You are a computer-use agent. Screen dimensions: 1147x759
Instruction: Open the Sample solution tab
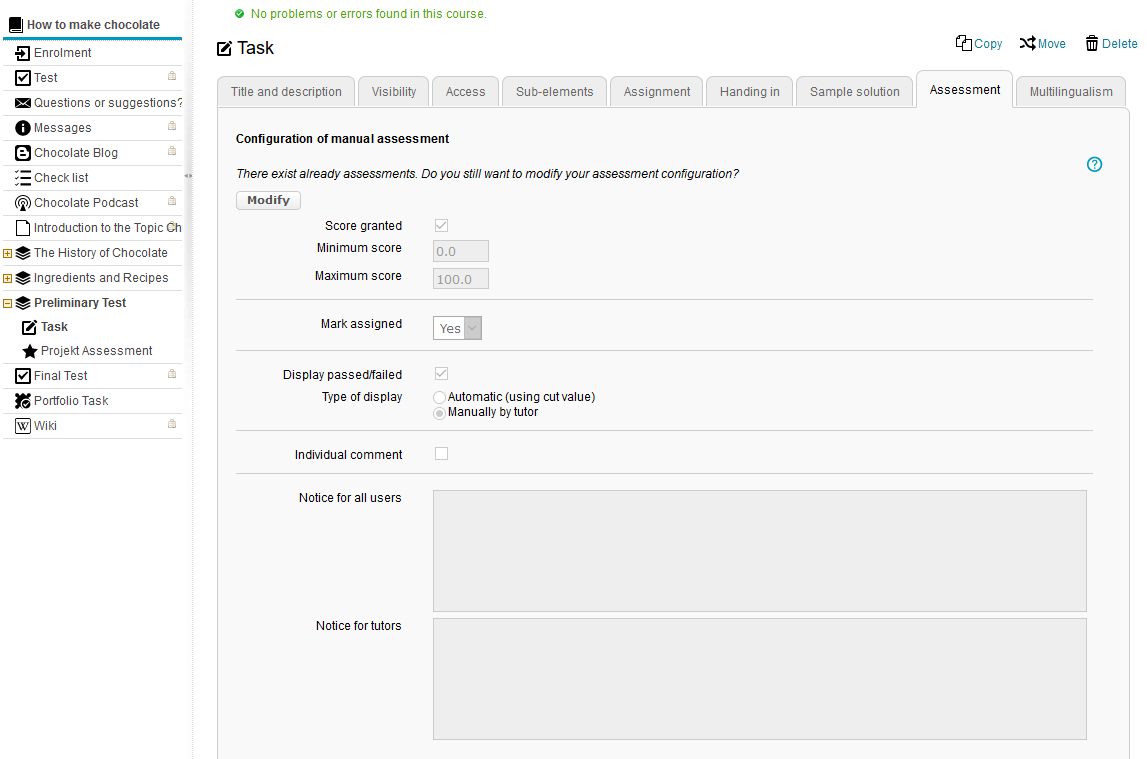coord(854,91)
